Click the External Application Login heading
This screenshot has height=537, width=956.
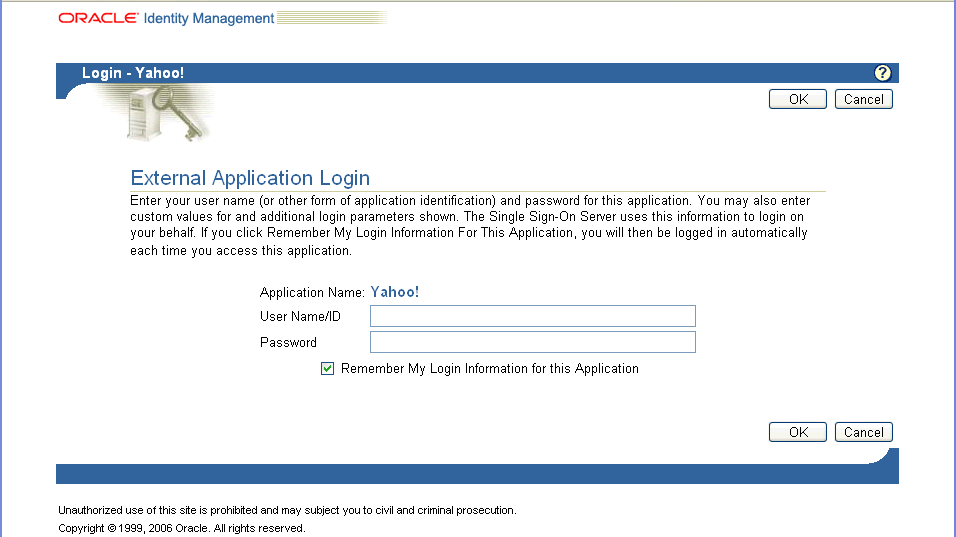pyautogui.click(x=250, y=178)
